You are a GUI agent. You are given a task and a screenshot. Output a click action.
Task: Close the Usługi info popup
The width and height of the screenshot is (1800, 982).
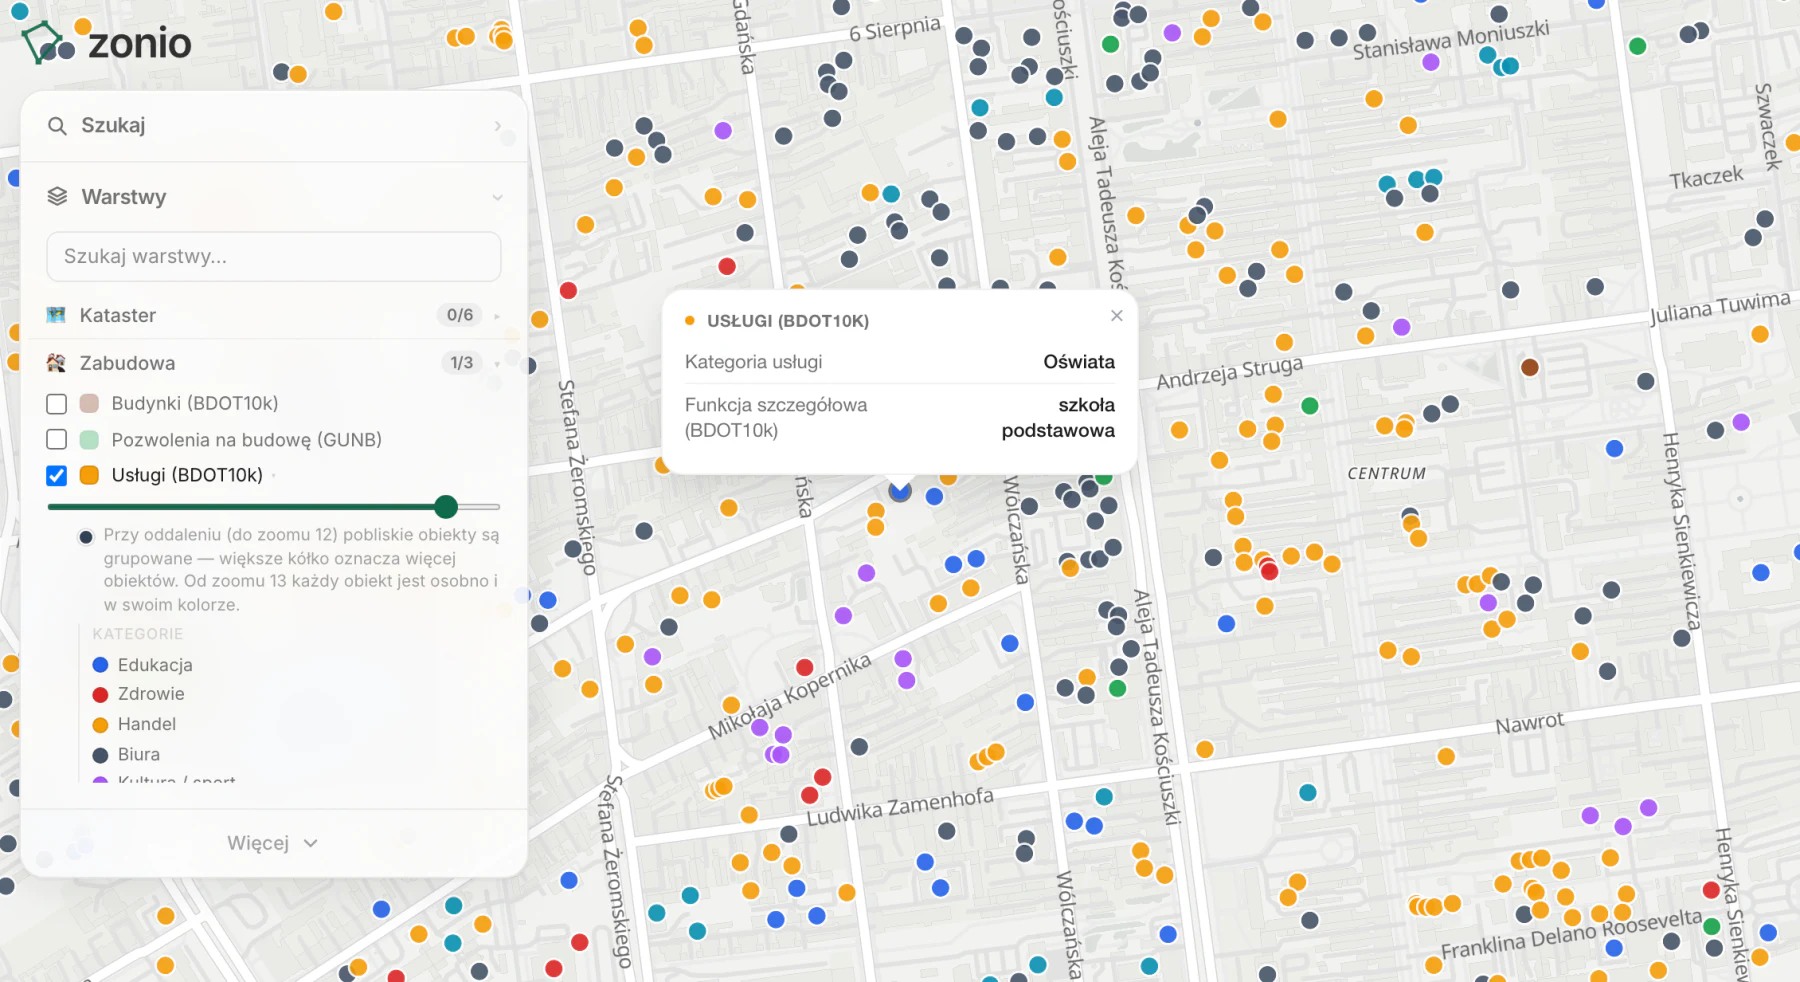point(1117,316)
